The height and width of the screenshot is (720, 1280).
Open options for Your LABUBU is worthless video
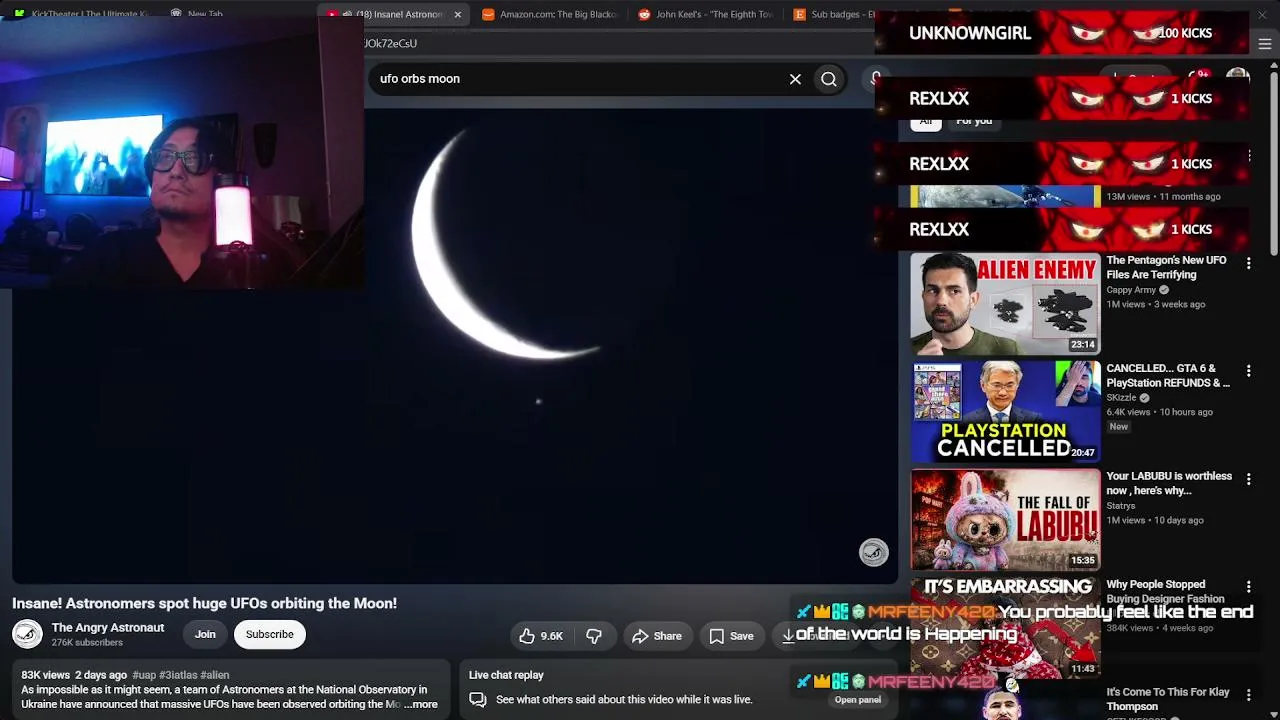pyautogui.click(x=1248, y=479)
